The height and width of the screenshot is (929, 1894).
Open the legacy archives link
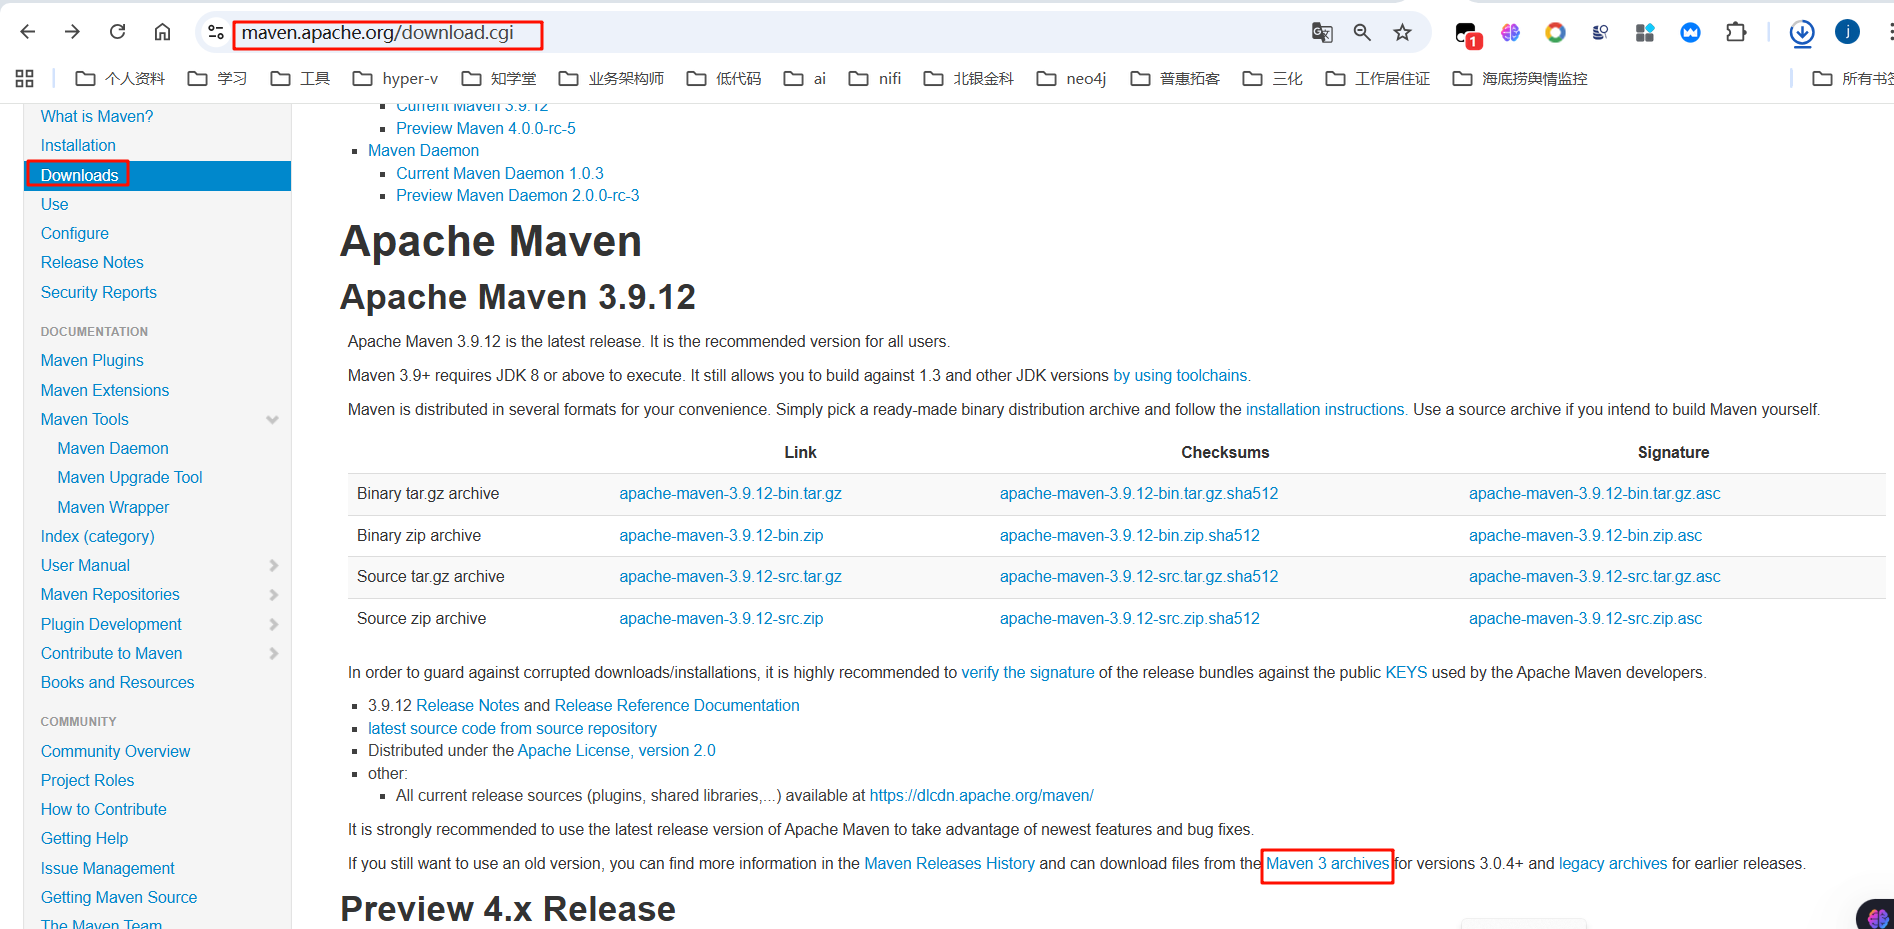coord(1613,863)
